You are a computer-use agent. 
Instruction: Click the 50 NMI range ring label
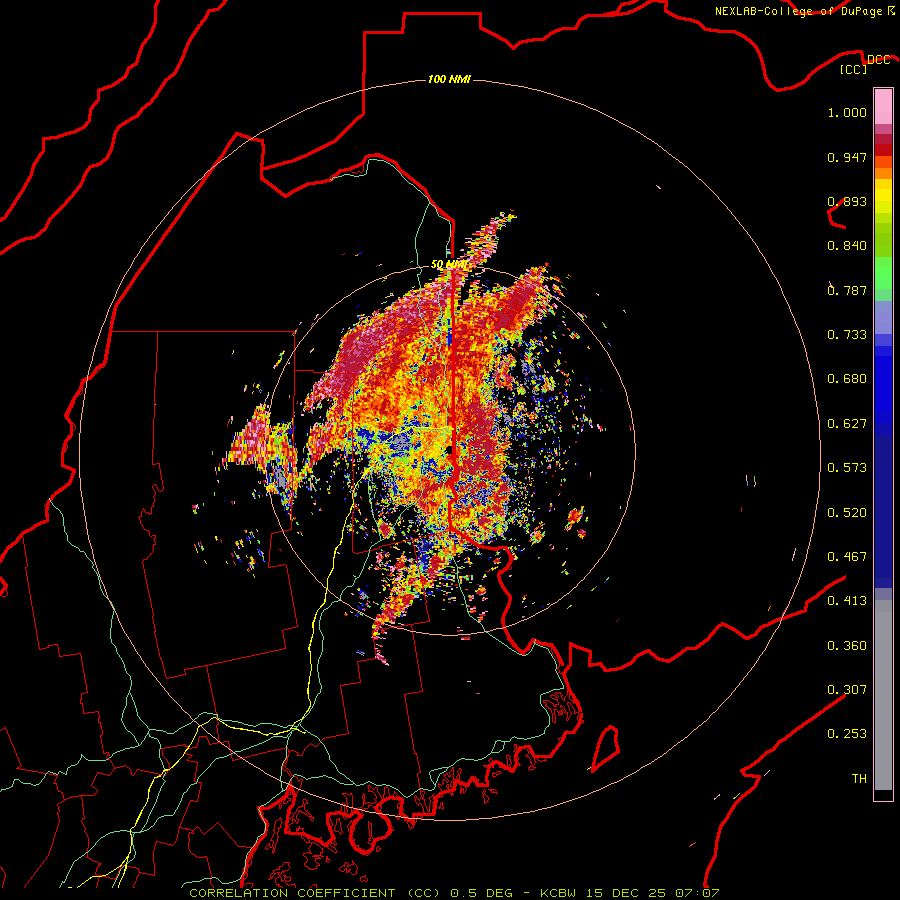click(x=449, y=265)
